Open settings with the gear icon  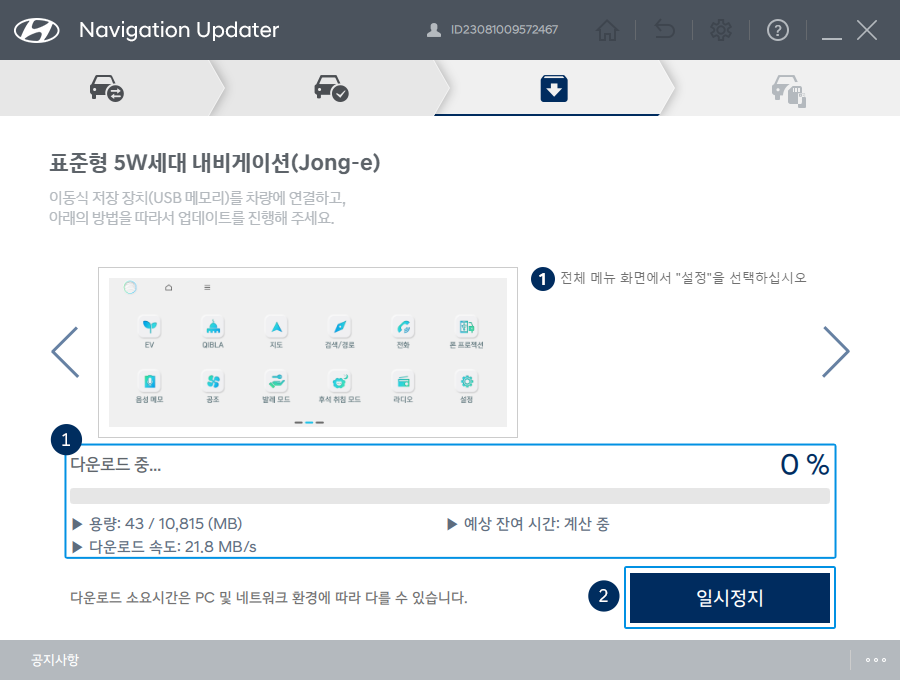coord(721,30)
